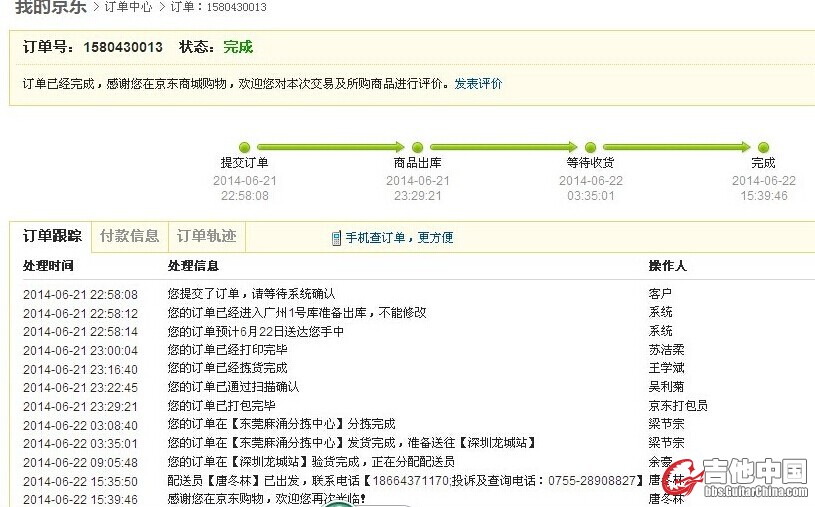Switch to the 付款信息 tab
This screenshot has width=815, height=507.
pyautogui.click(x=129, y=236)
